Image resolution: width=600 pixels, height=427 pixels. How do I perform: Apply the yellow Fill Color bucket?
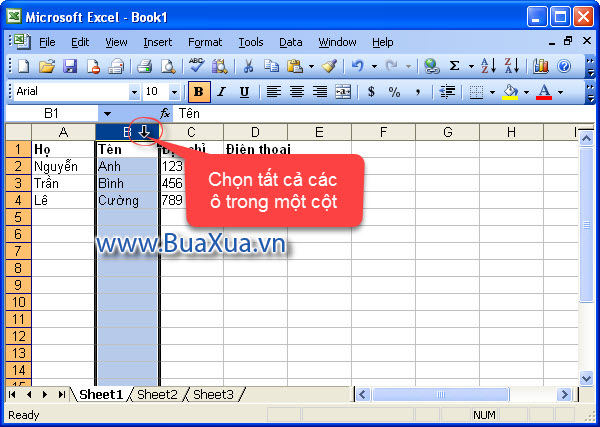click(510, 92)
